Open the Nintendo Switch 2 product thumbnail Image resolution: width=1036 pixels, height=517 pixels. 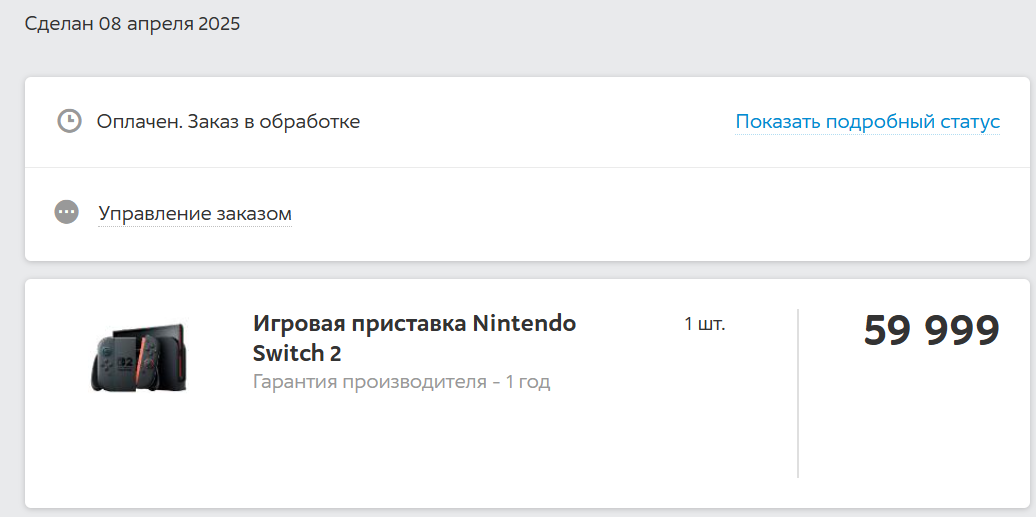[x=139, y=357]
